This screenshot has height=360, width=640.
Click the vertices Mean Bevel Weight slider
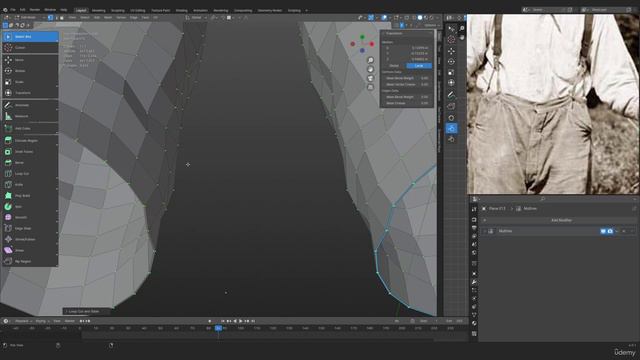click(x=407, y=78)
